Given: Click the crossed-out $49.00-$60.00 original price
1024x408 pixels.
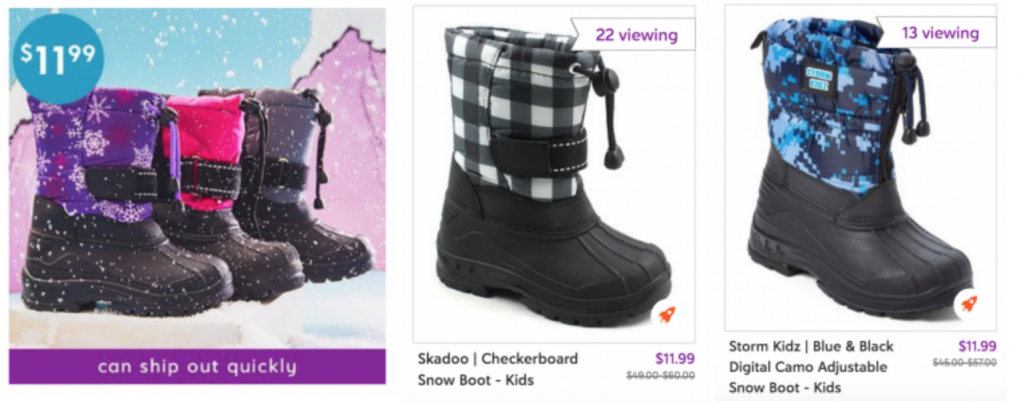Looking at the screenshot, I should point(660,375).
